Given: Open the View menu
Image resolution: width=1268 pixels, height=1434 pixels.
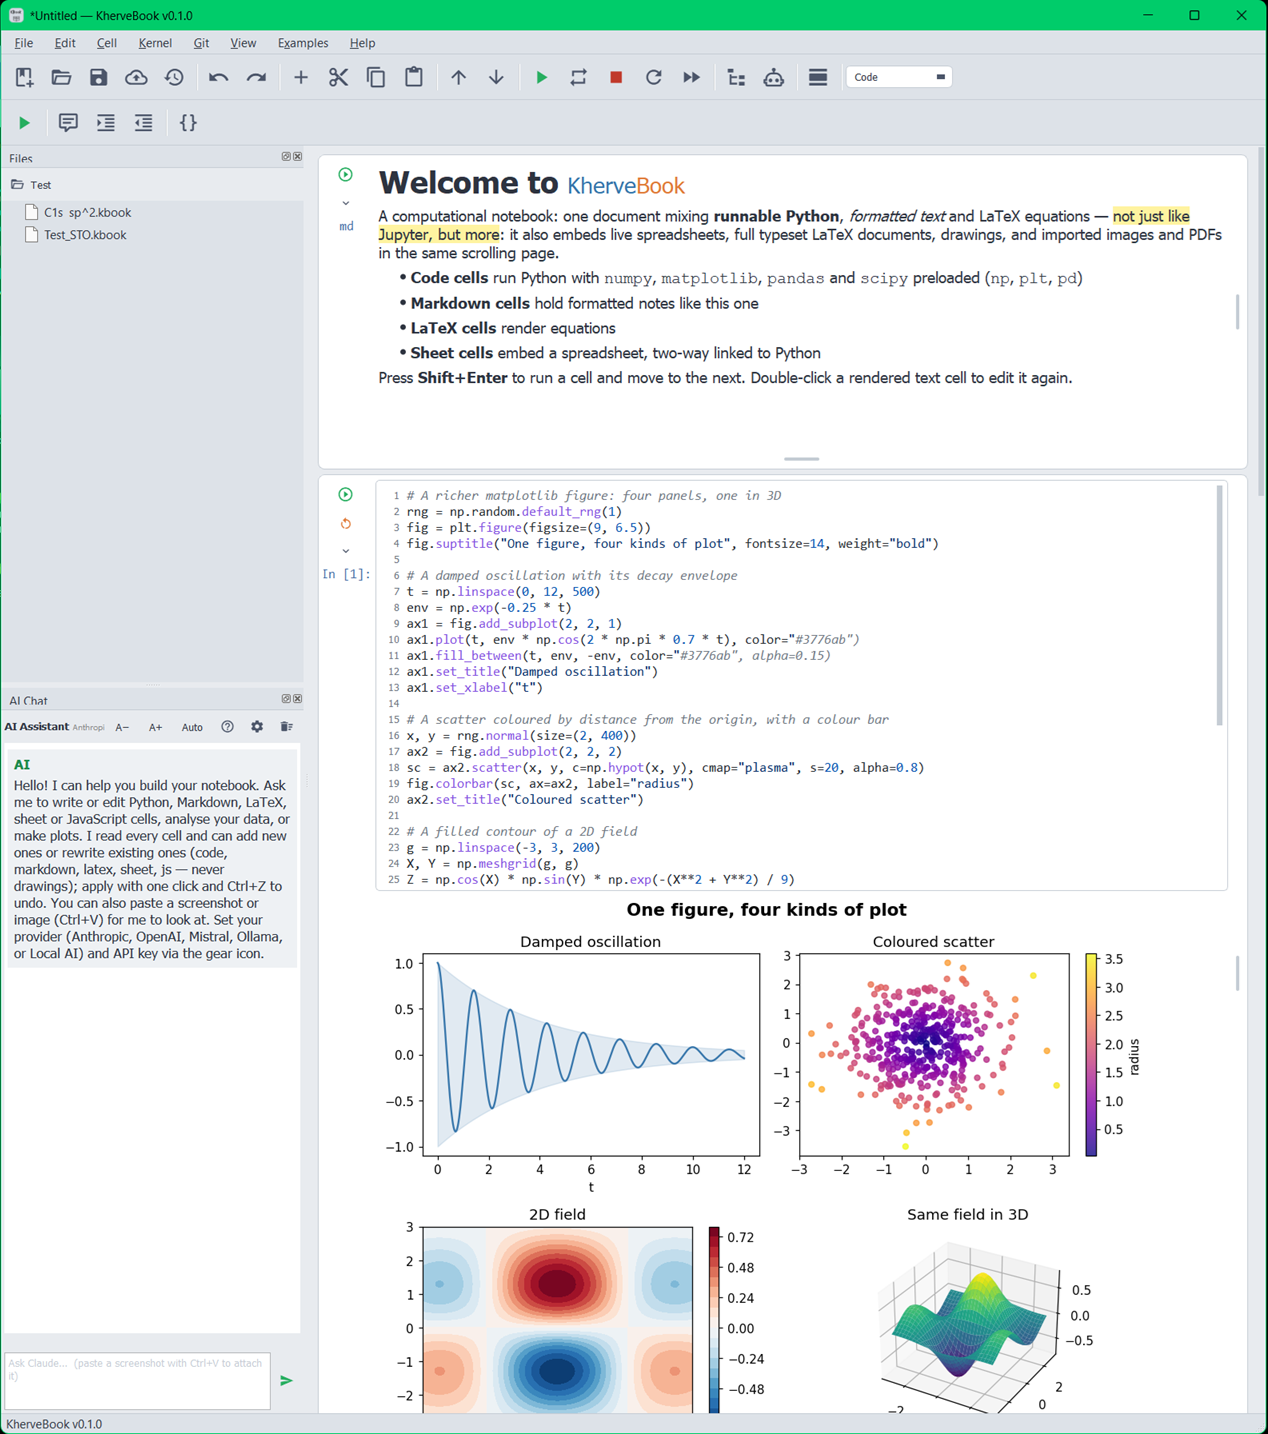Looking at the screenshot, I should pyautogui.click(x=243, y=43).
